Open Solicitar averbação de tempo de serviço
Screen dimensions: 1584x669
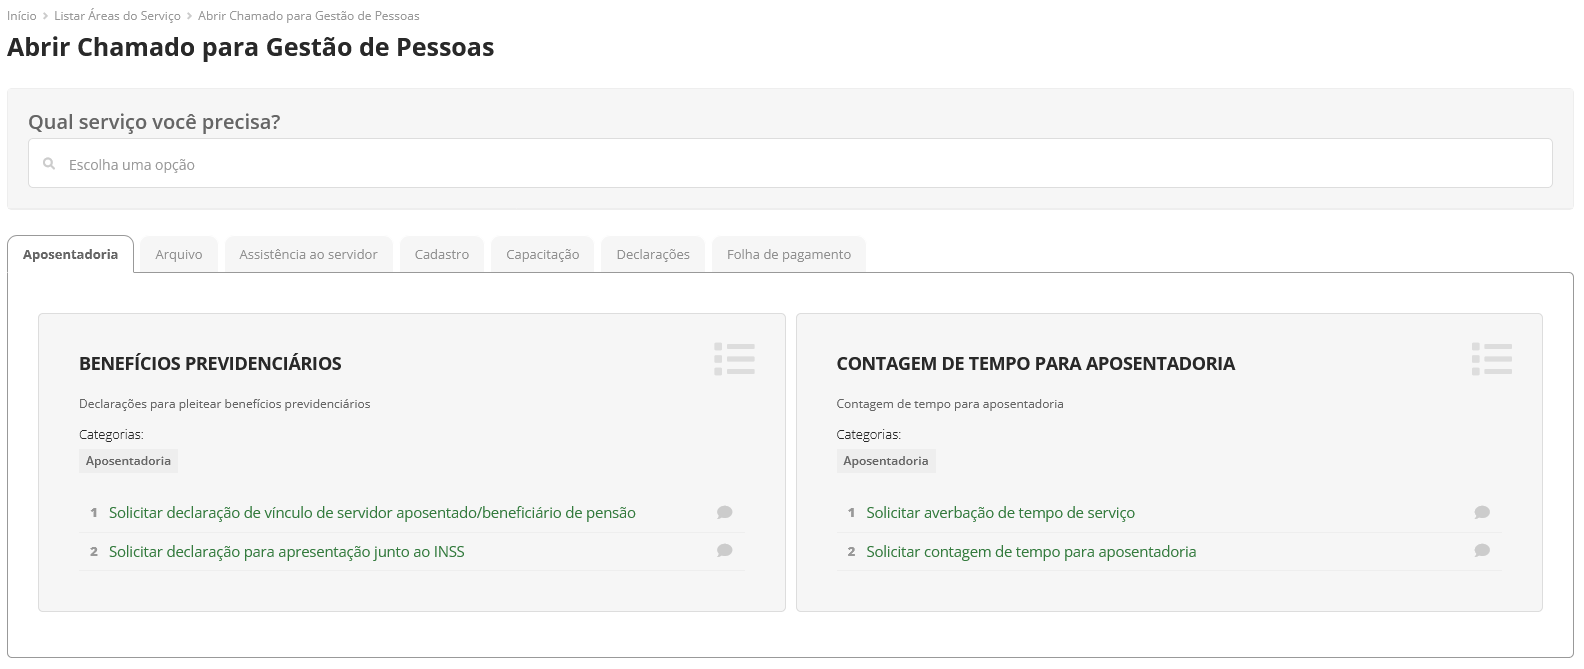[1000, 513]
